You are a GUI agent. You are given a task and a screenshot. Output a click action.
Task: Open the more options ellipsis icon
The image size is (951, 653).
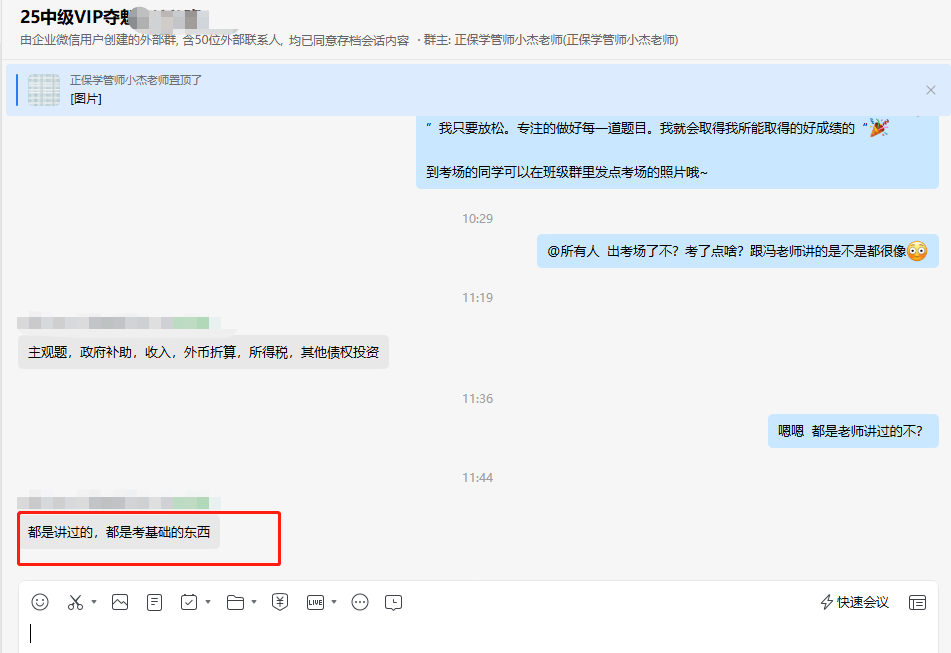pos(359,602)
